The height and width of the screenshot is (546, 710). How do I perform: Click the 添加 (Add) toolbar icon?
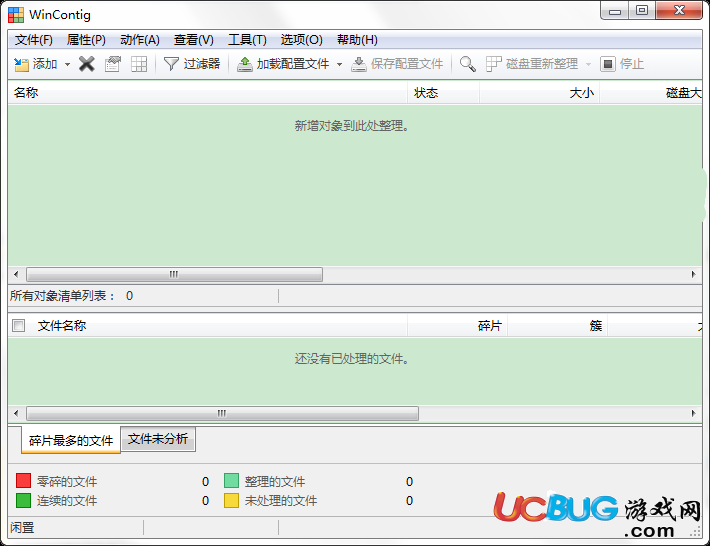click(21, 64)
